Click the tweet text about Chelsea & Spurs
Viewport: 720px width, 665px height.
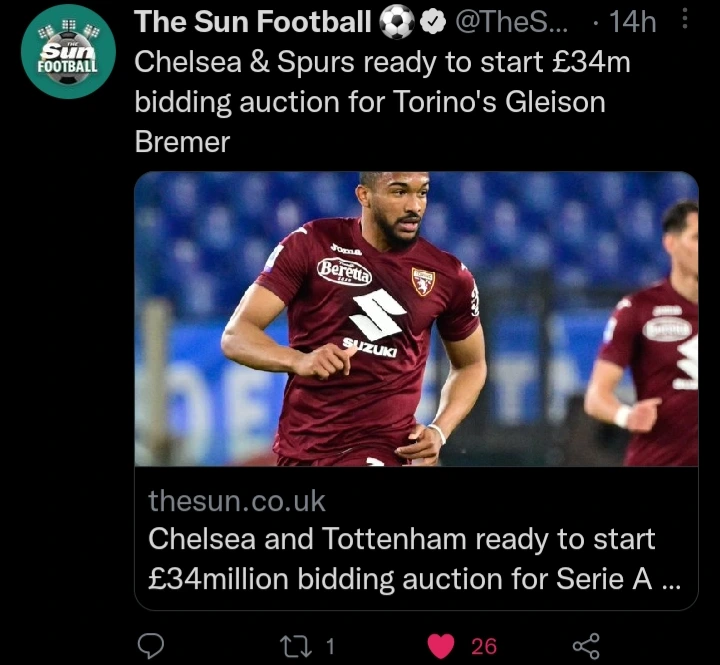(x=382, y=101)
